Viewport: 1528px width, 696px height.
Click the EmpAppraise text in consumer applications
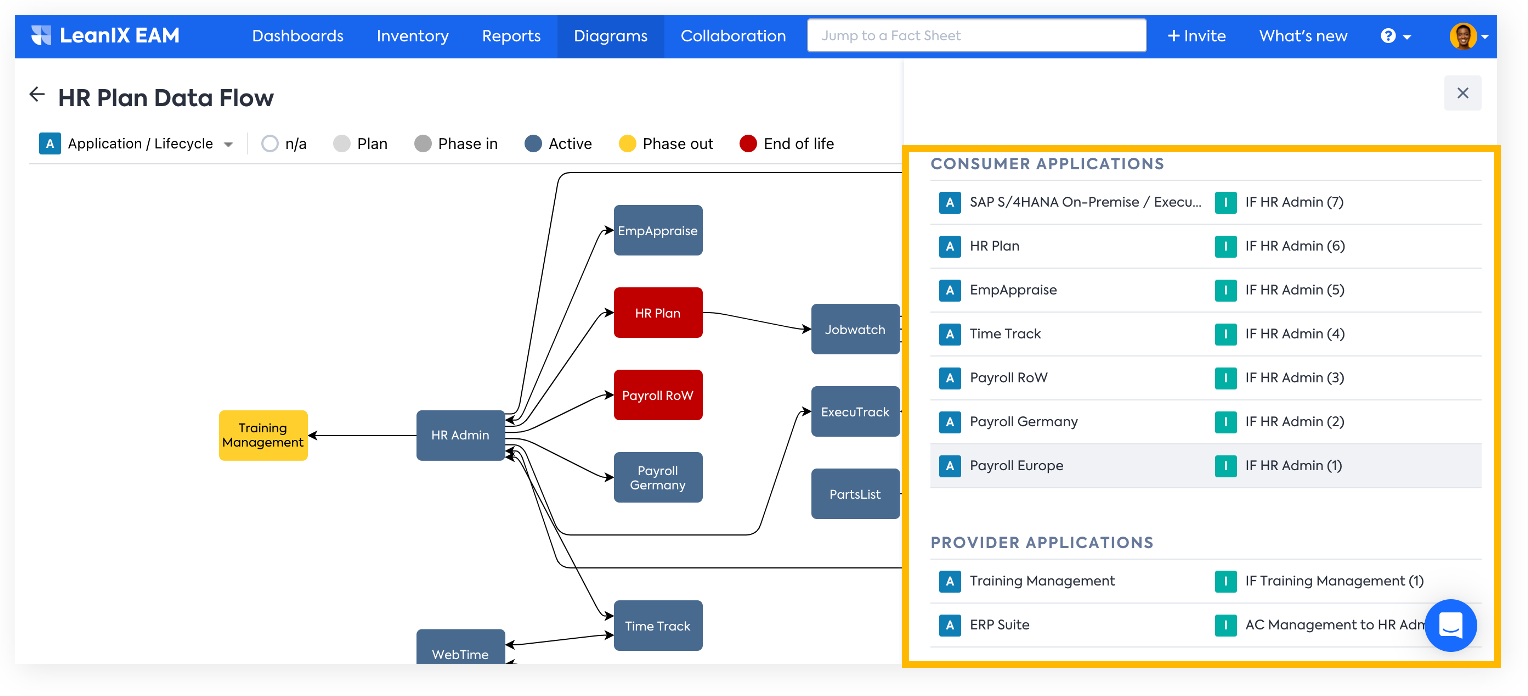click(x=1014, y=290)
